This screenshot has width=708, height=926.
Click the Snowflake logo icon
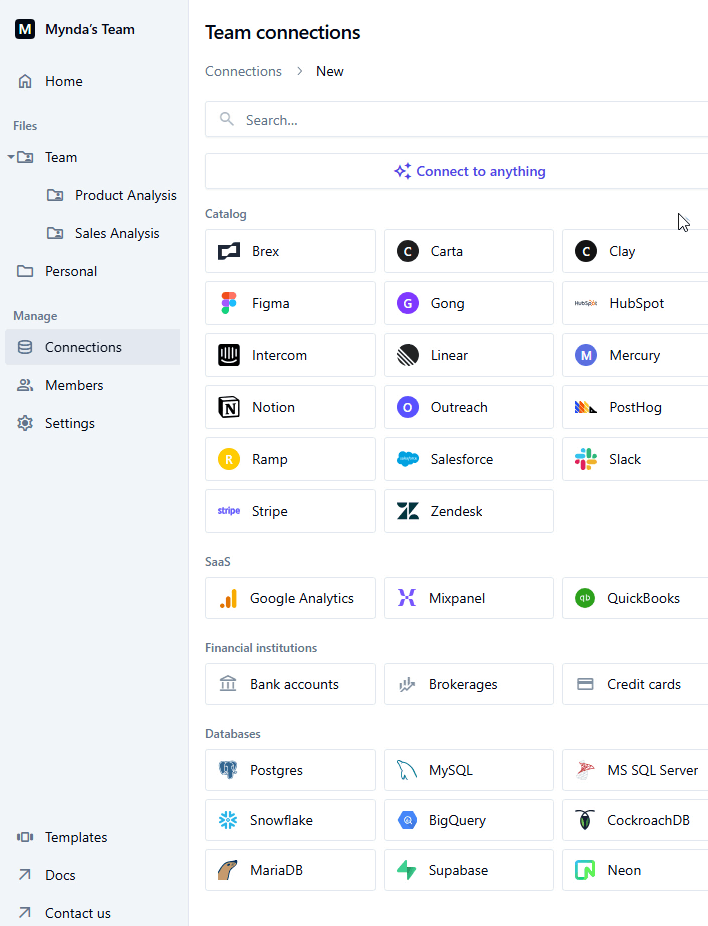pos(228,820)
